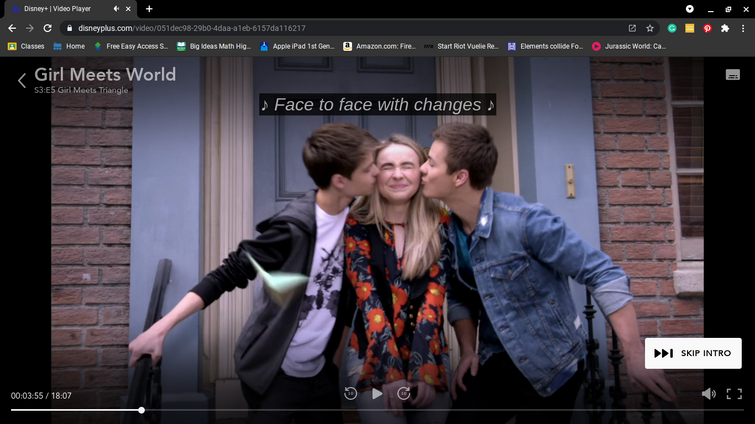755x424 pixels.
Task: Open the Classes bookmark
Action: pos(26,46)
